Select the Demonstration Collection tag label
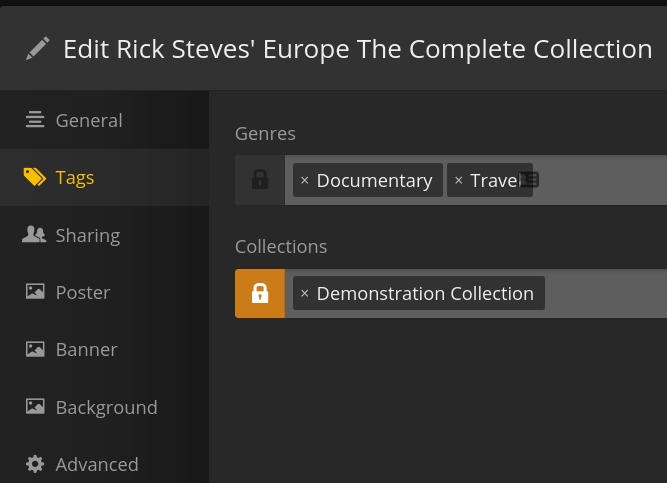The width and height of the screenshot is (667, 483). [x=425, y=294]
